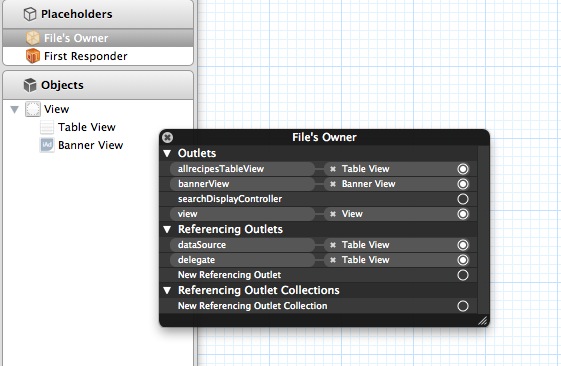Click the First Responder orange cube icon
Viewport: 561px width, 366px height.
[33, 56]
